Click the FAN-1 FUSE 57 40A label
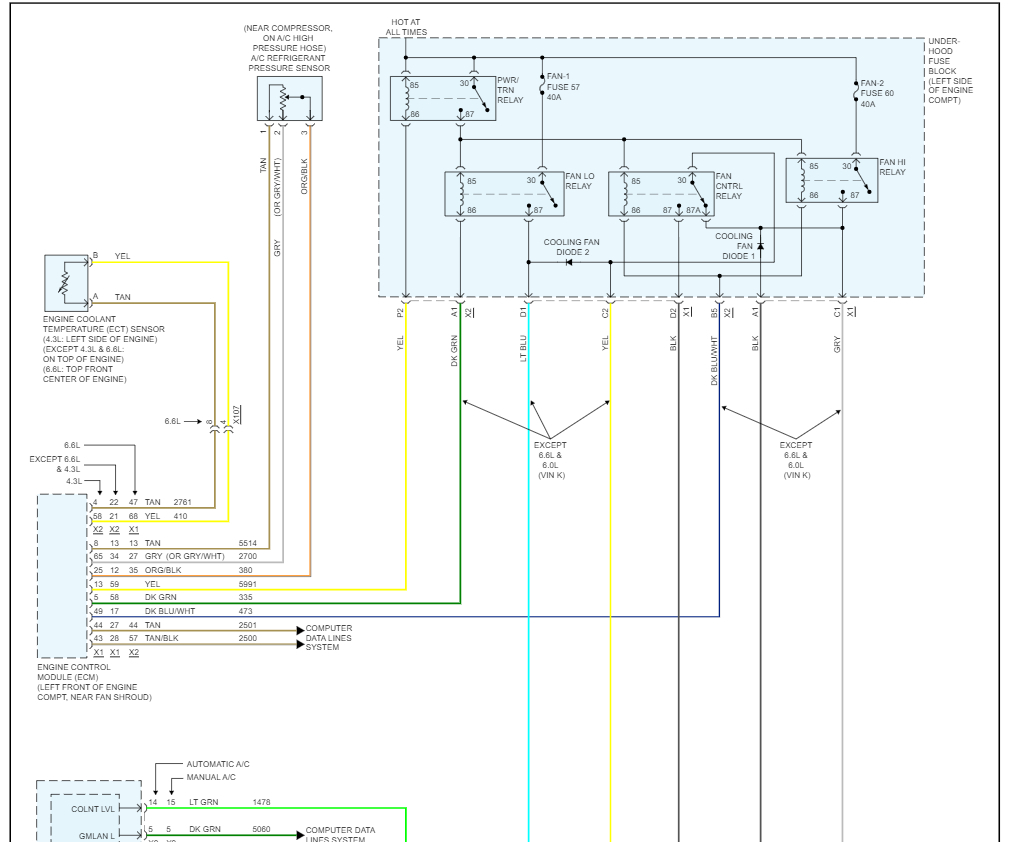Image resolution: width=1009 pixels, height=842 pixels. 563,87
